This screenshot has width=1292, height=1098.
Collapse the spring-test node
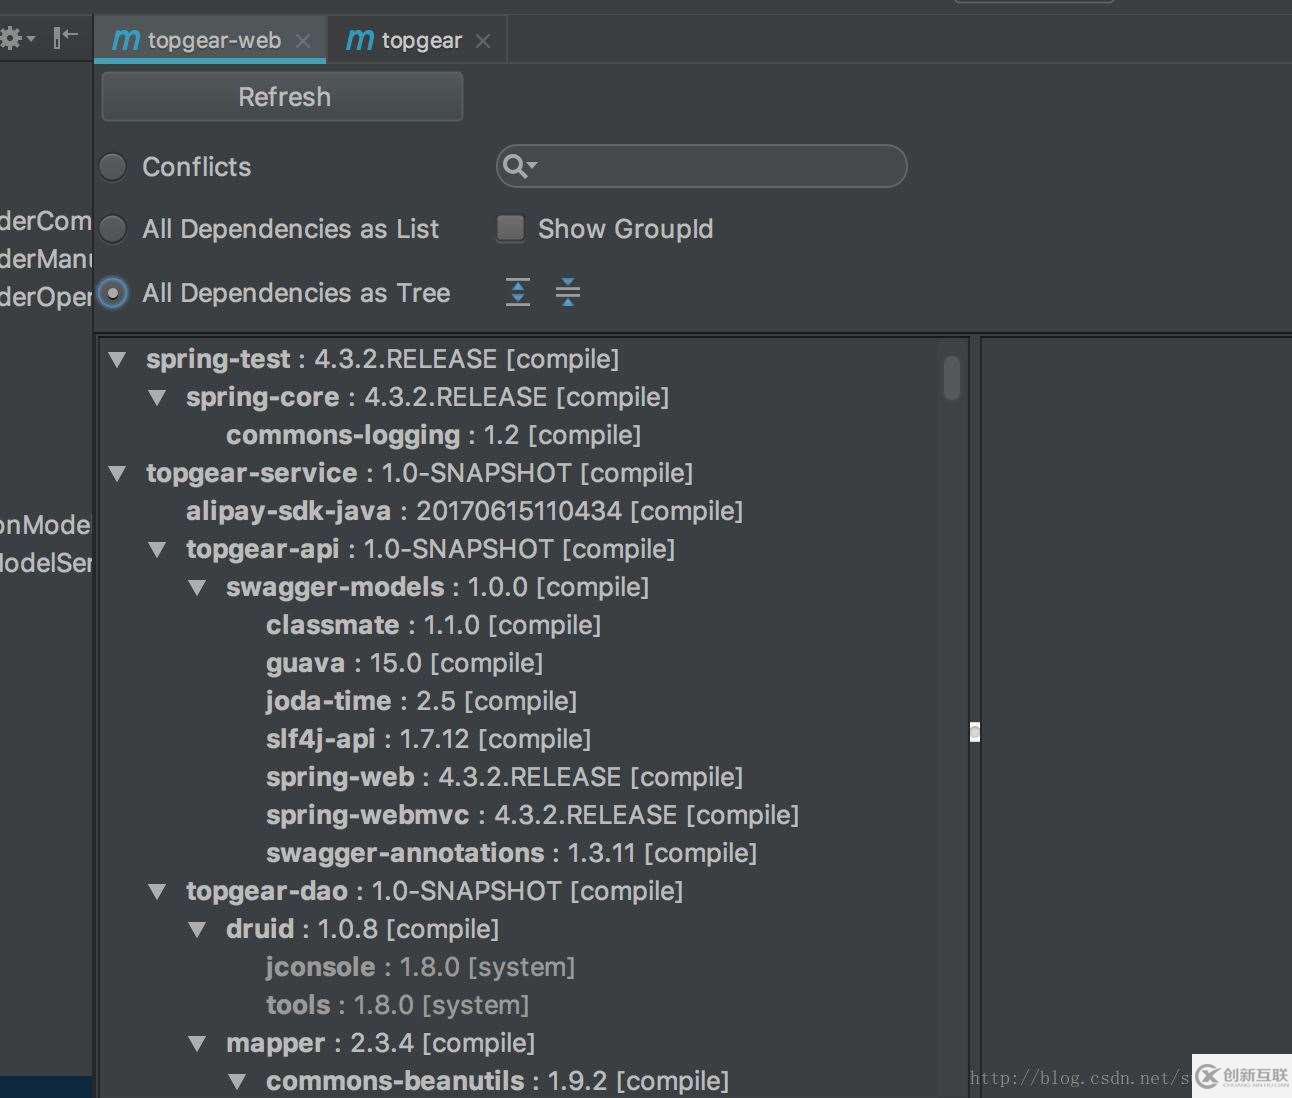coord(118,360)
